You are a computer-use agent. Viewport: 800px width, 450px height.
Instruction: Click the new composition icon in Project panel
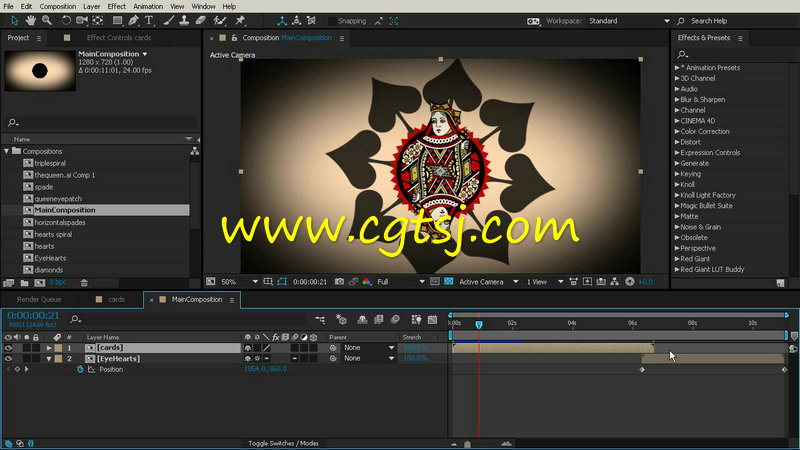click(40, 283)
